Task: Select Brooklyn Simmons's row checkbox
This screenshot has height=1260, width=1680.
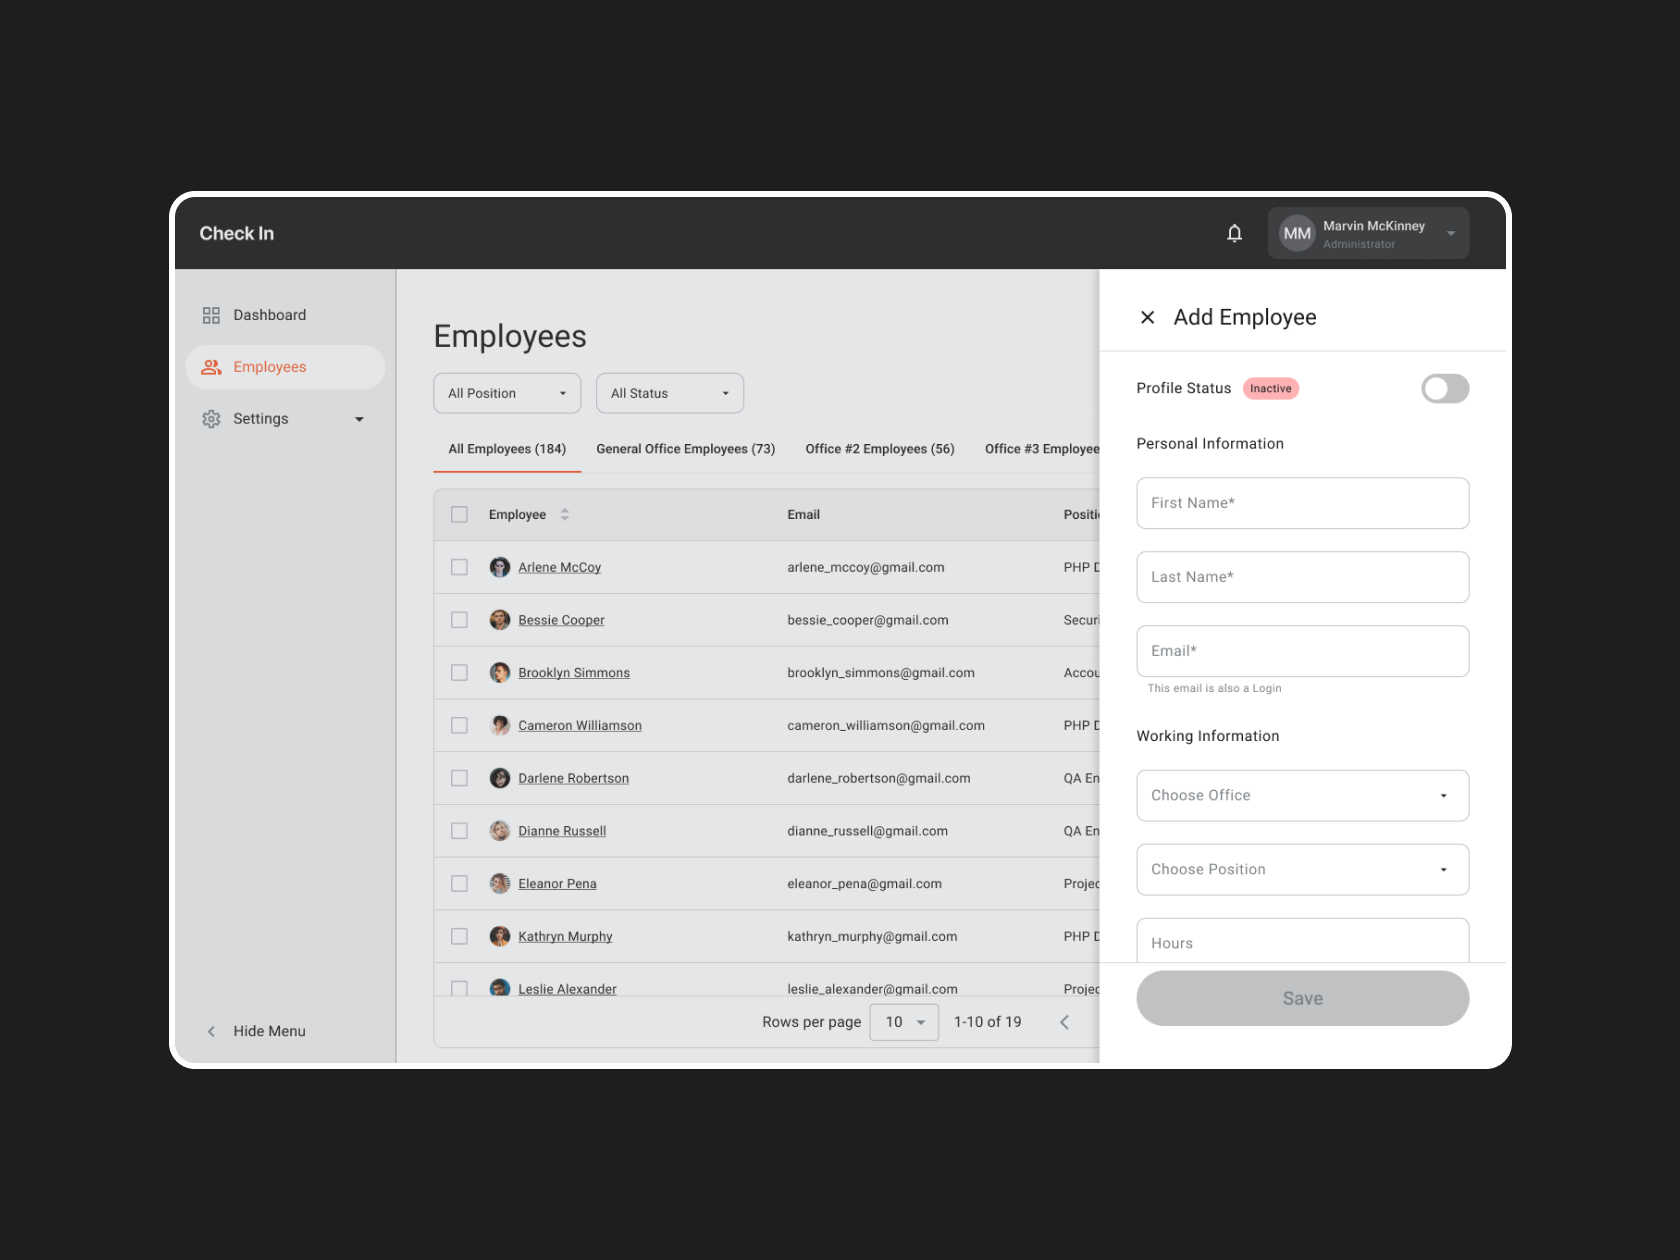Action: 459,673
